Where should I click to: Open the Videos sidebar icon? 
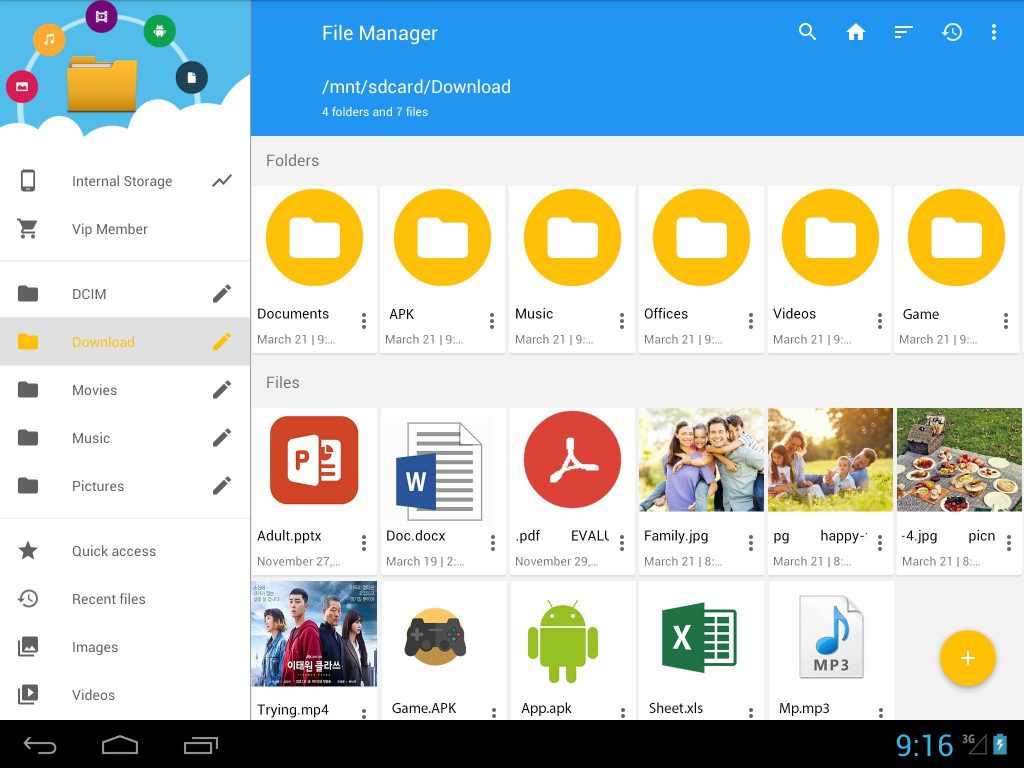[x=28, y=695]
